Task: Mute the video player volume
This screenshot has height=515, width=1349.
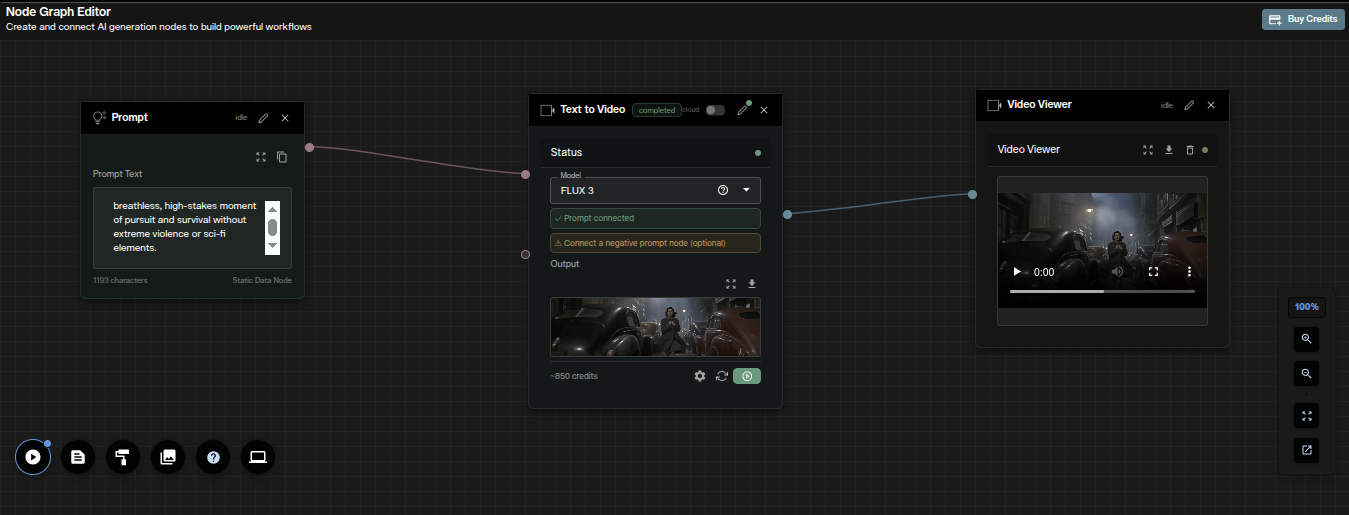Action: [1117, 272]
